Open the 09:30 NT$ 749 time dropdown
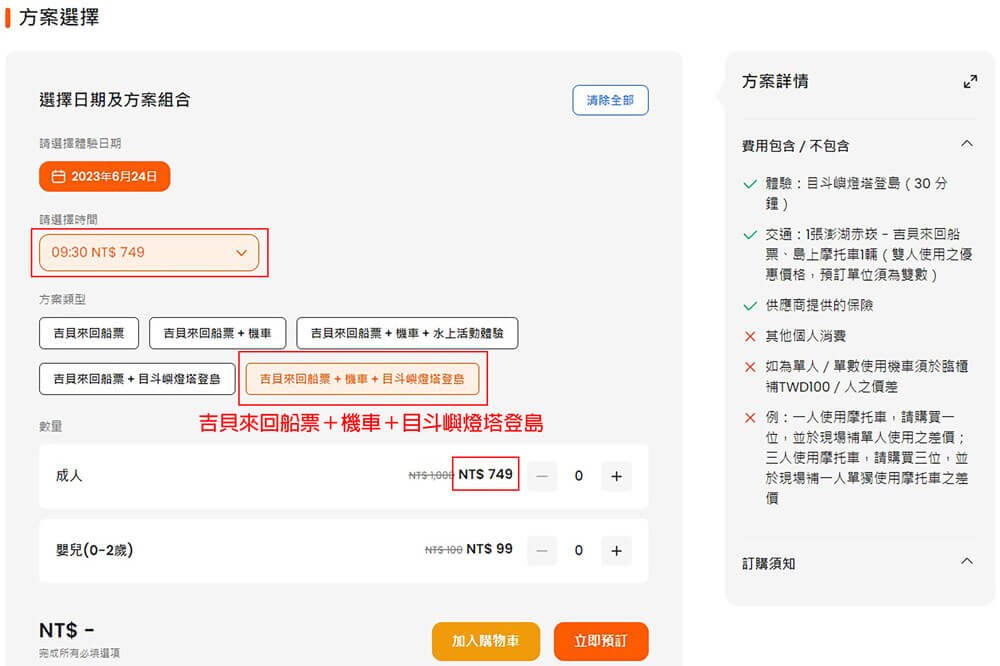This screenshot has width=1000, height=666. (x=149, y=253)
